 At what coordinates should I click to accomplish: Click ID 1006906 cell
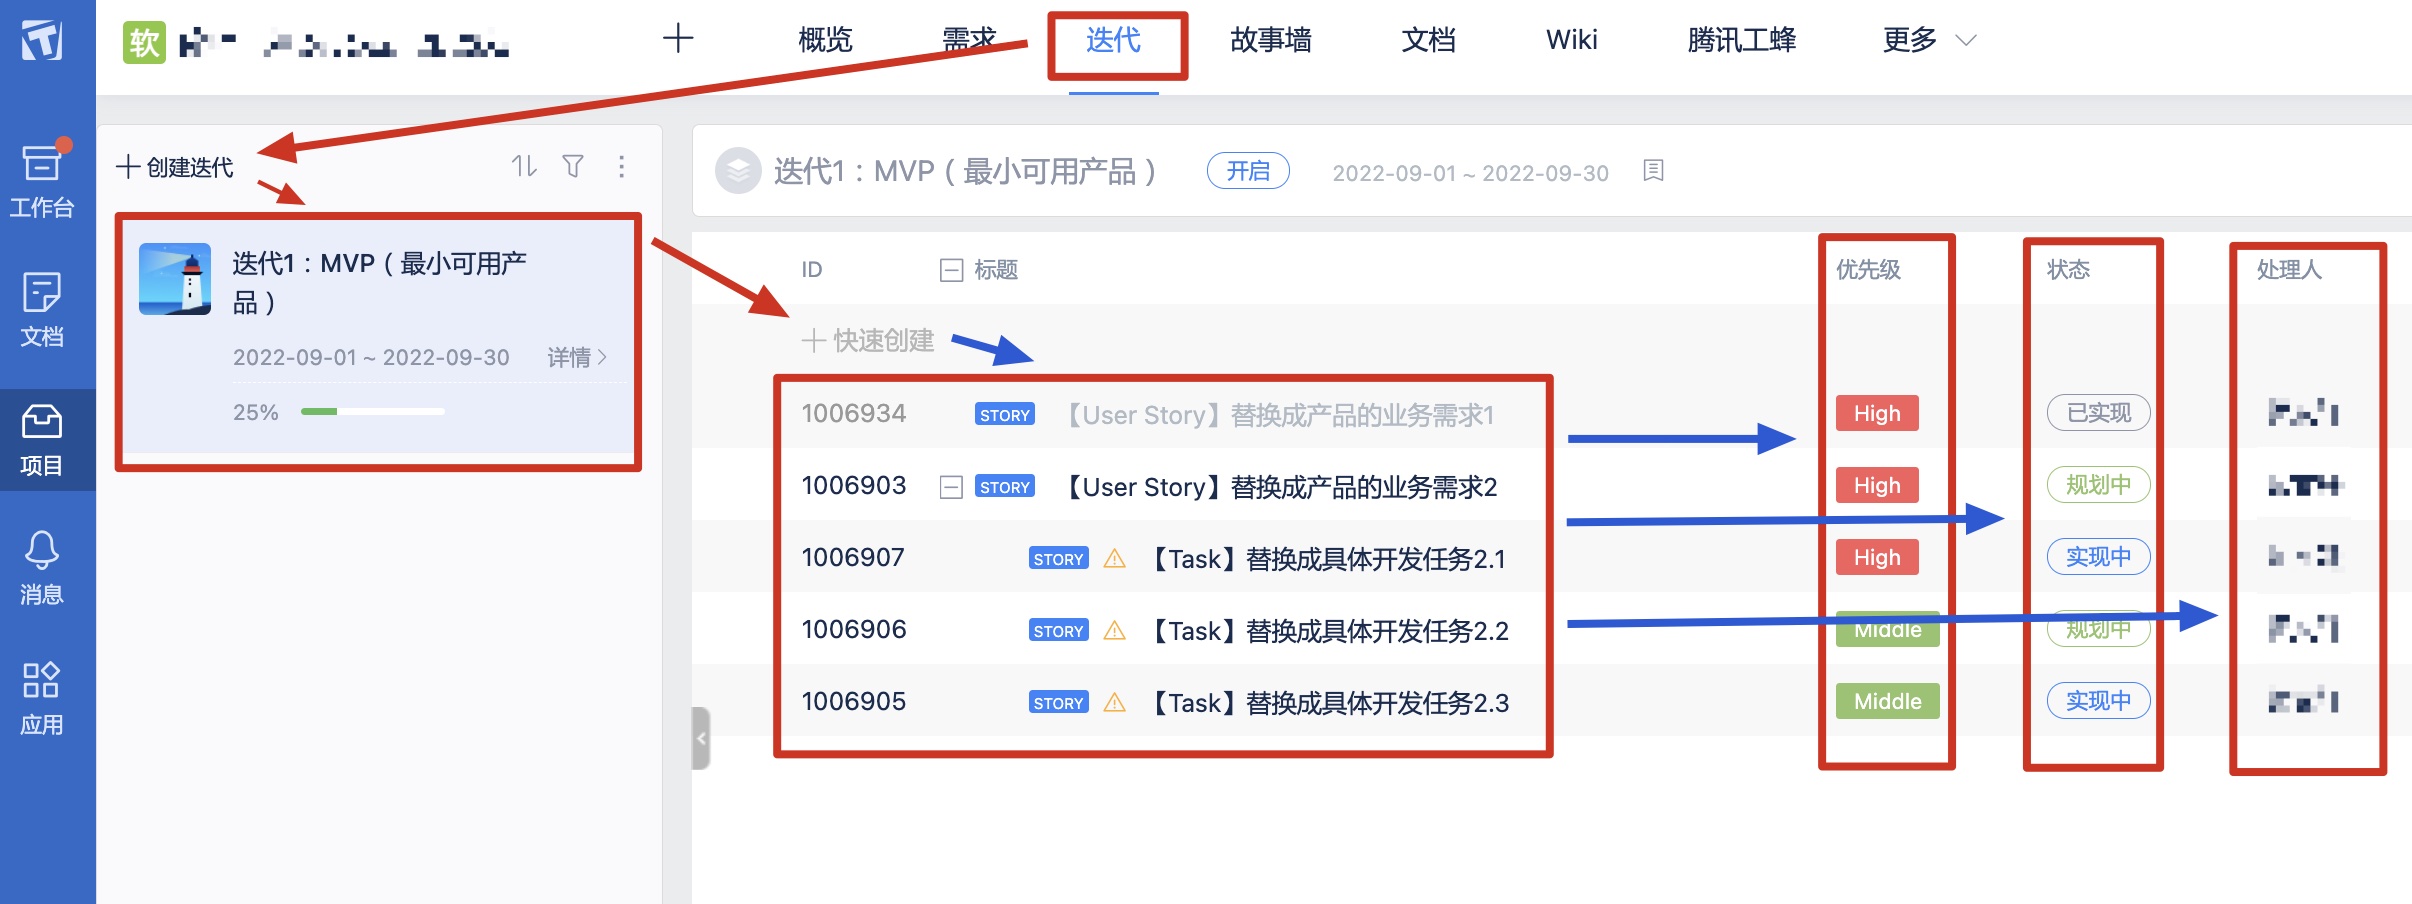[853, 630]
